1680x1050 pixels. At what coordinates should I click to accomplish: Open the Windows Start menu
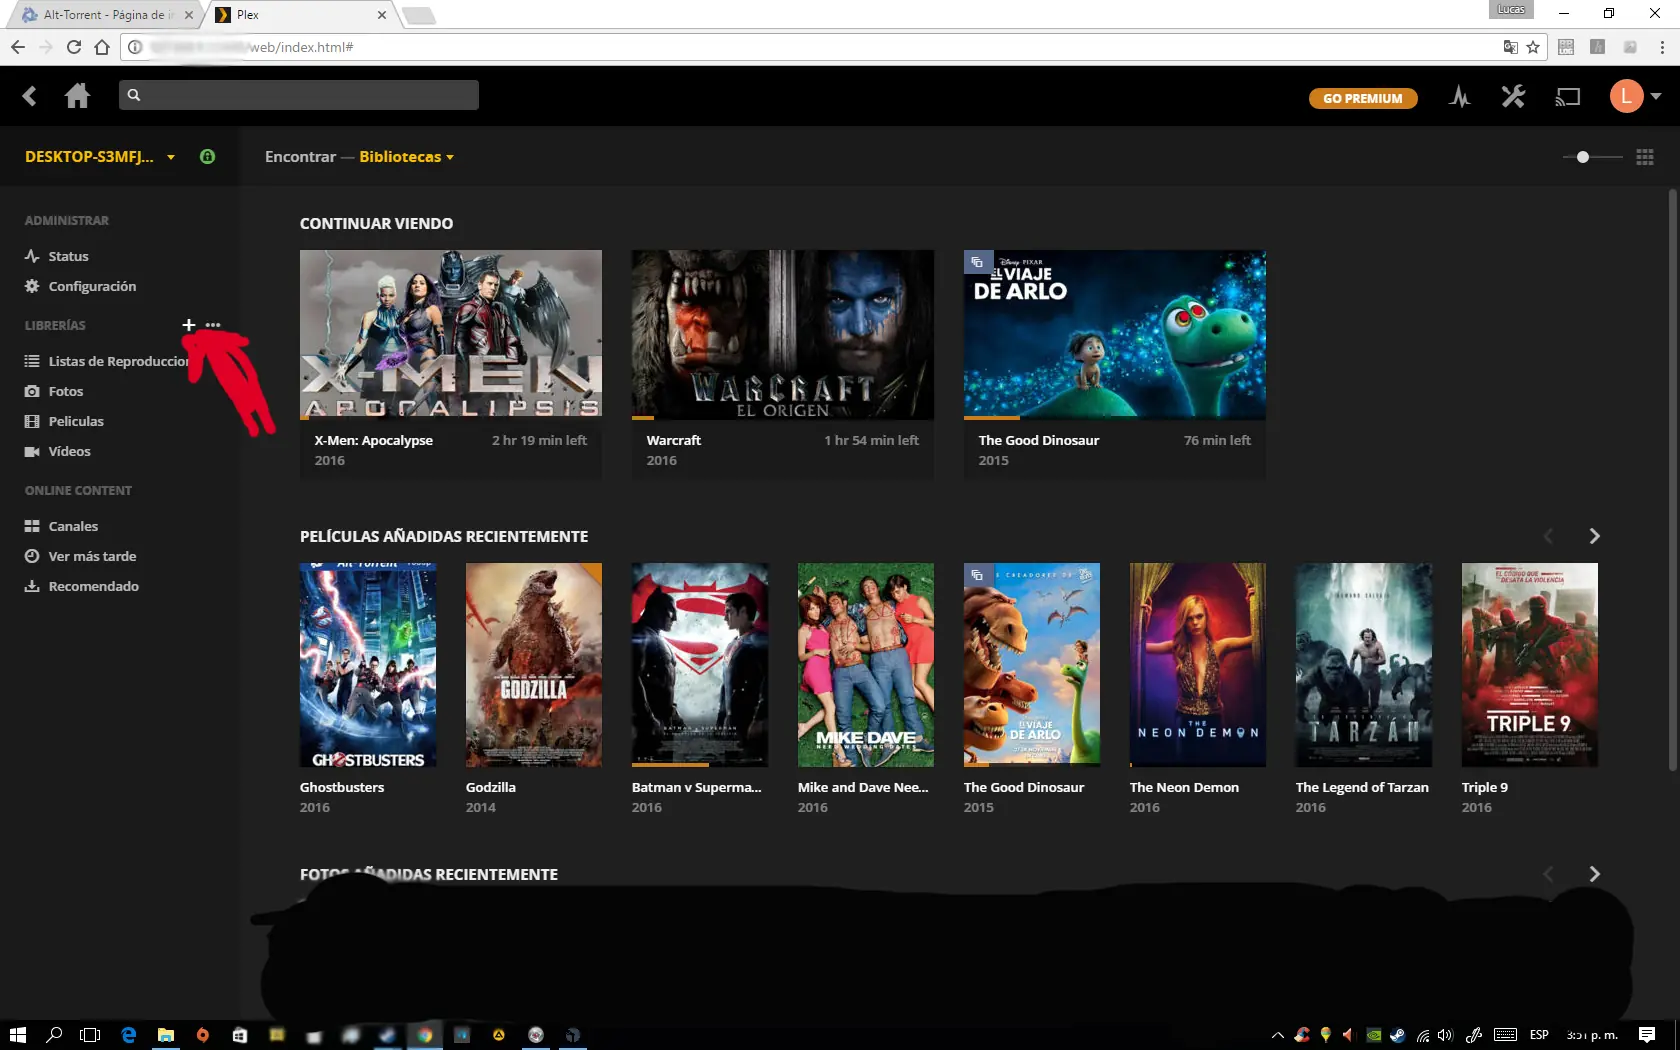17,1035
